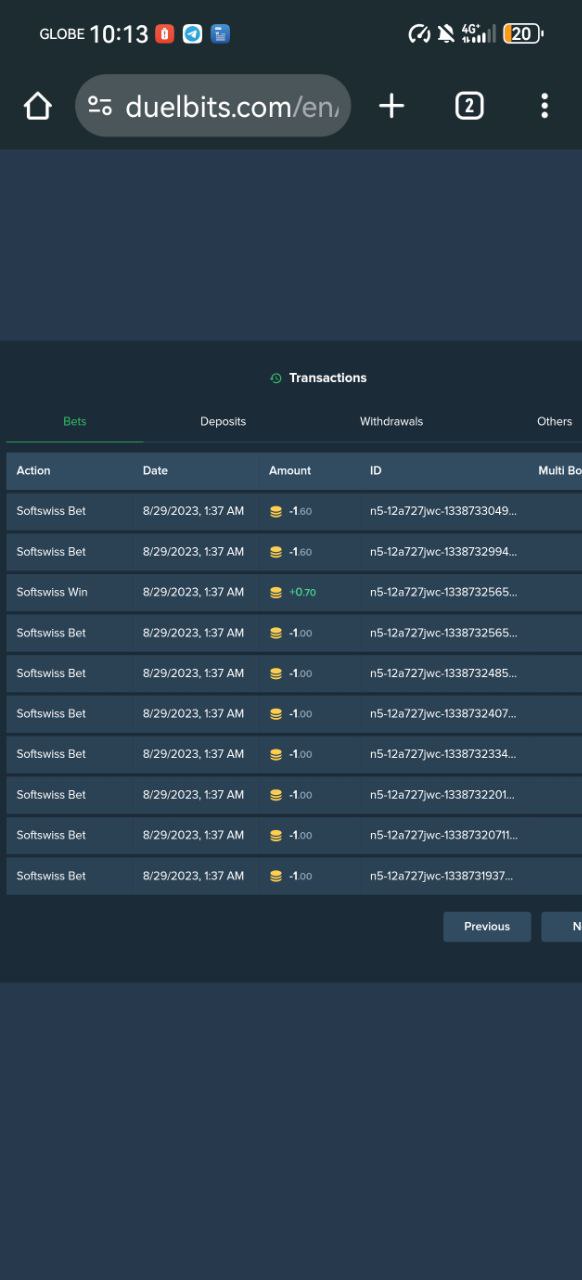Viewport: 582px width, 1280px height.
Task: Click coin icon in row ending 1338732201
Action: (x=276, y=795)
